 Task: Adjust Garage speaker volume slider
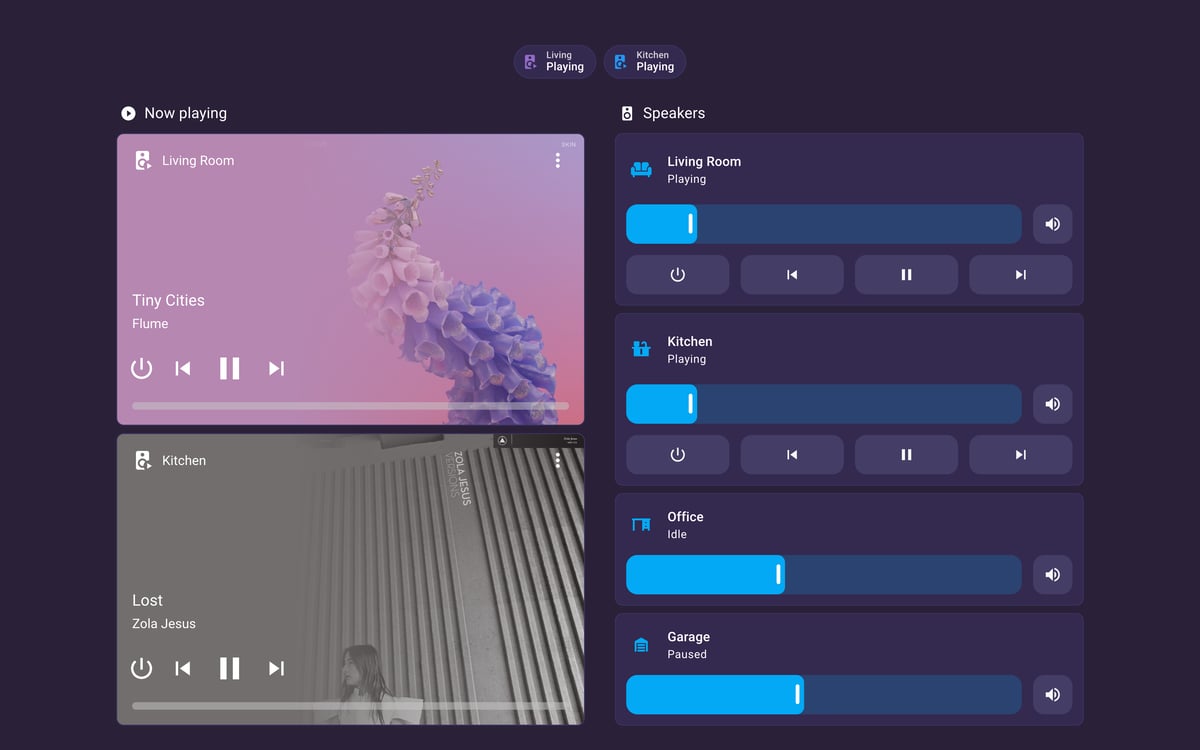point(824,695)
